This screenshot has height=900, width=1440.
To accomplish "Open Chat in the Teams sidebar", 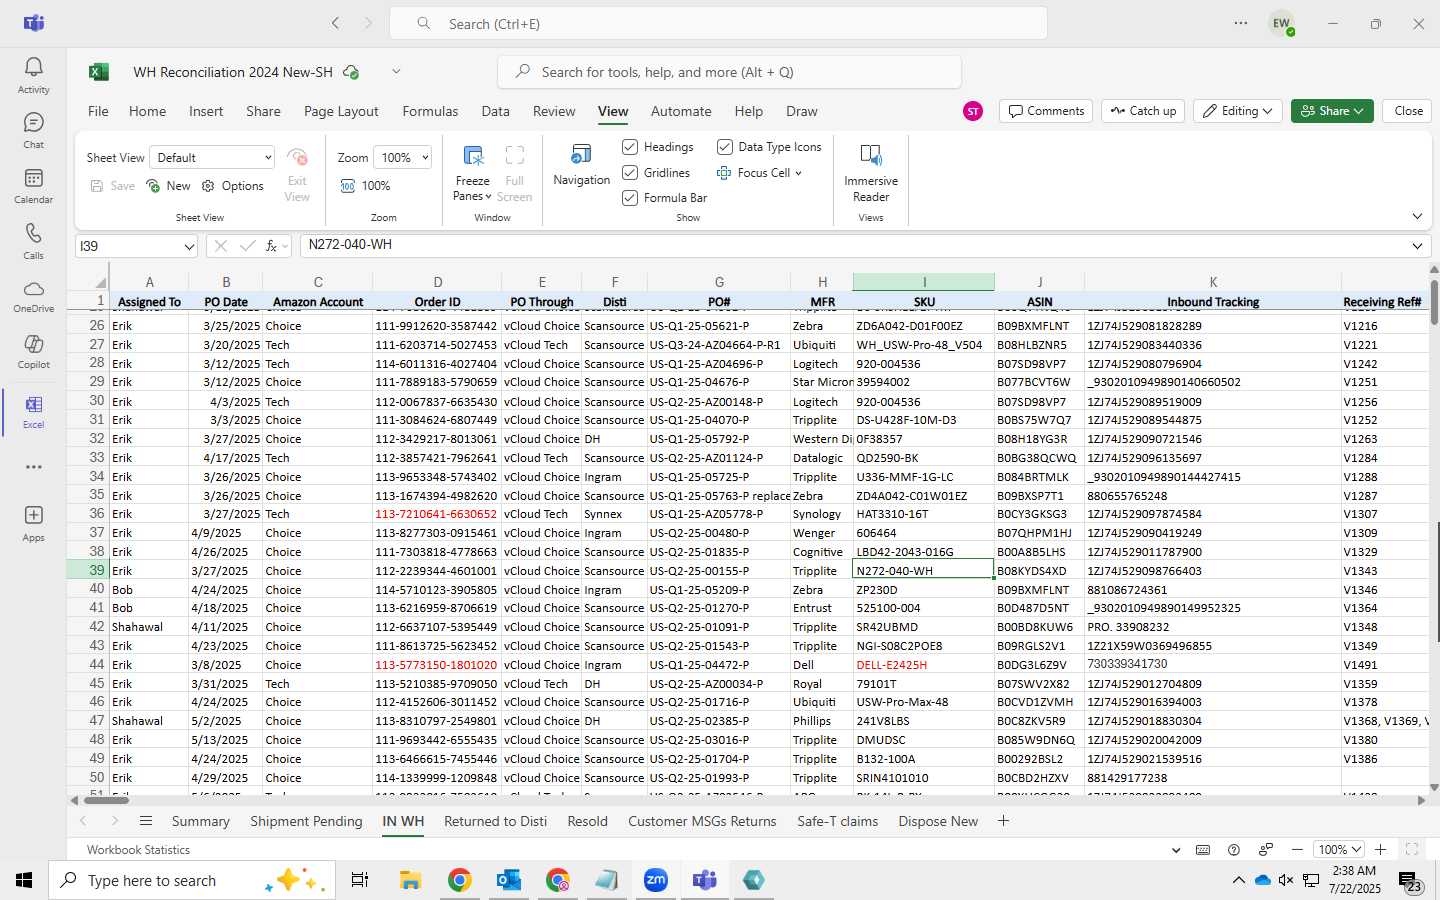I will coord(33,130).
